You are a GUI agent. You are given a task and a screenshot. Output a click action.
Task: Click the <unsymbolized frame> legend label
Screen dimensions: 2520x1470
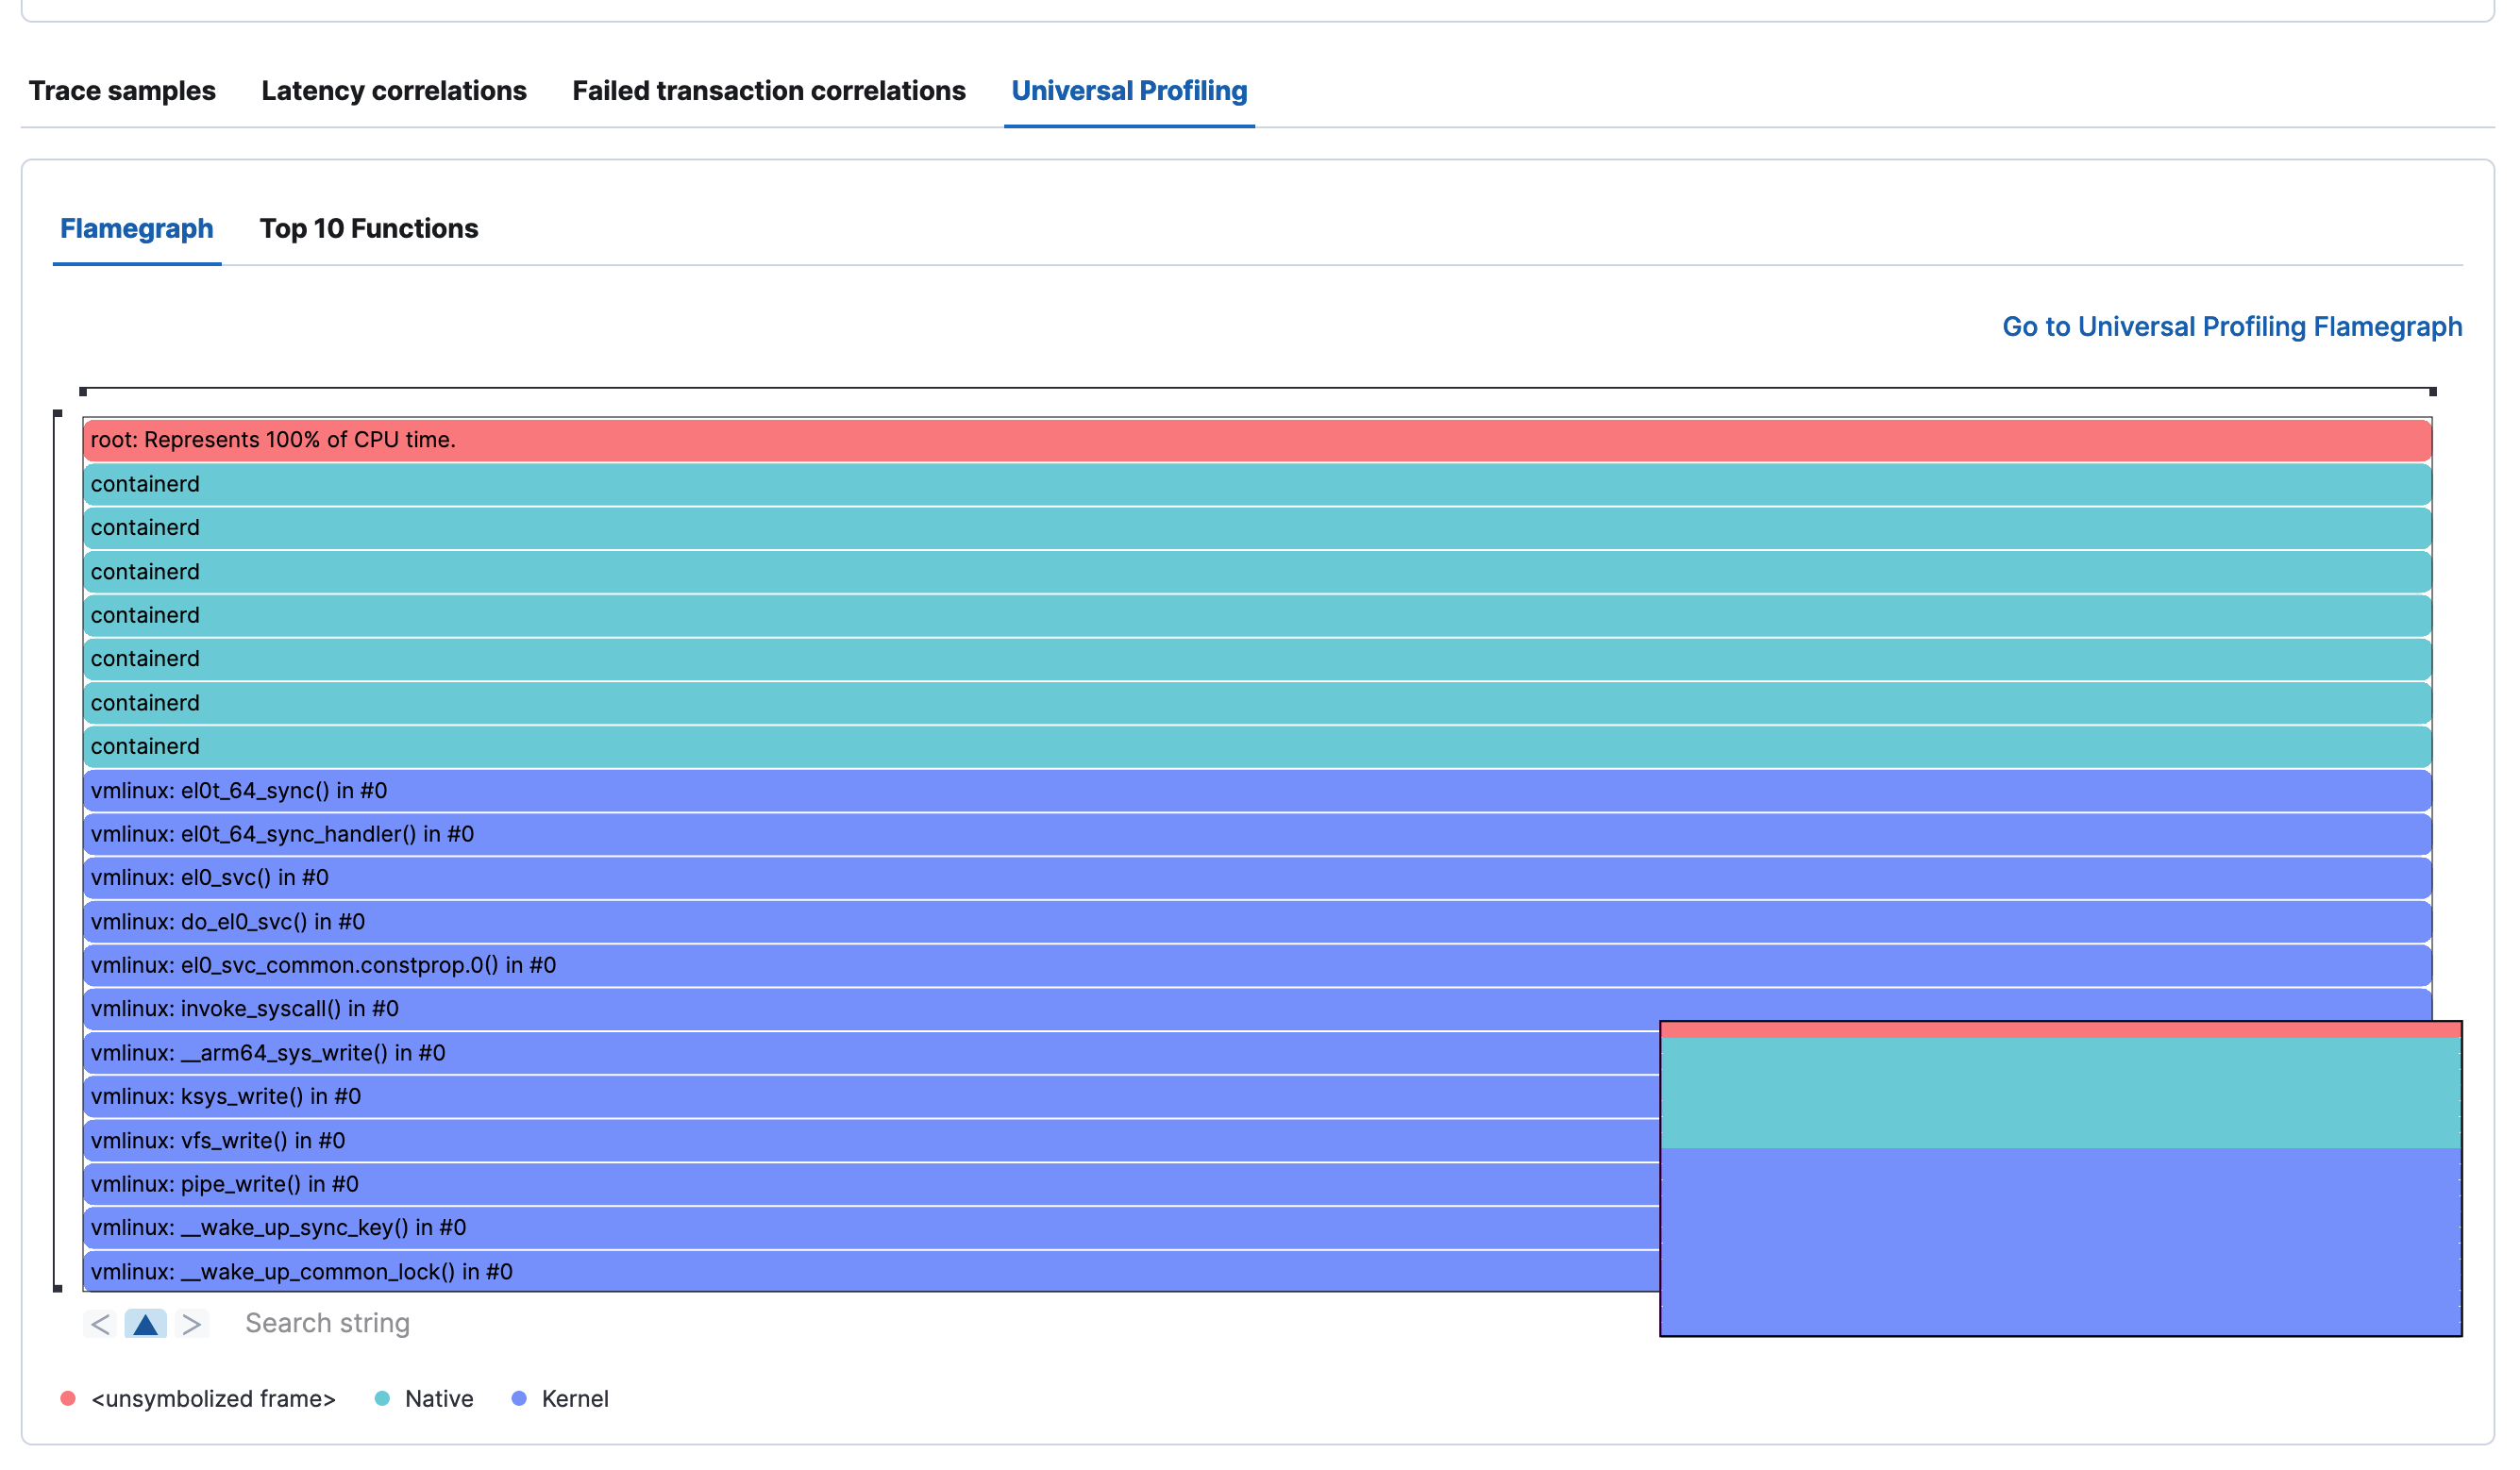[213, 1399]
